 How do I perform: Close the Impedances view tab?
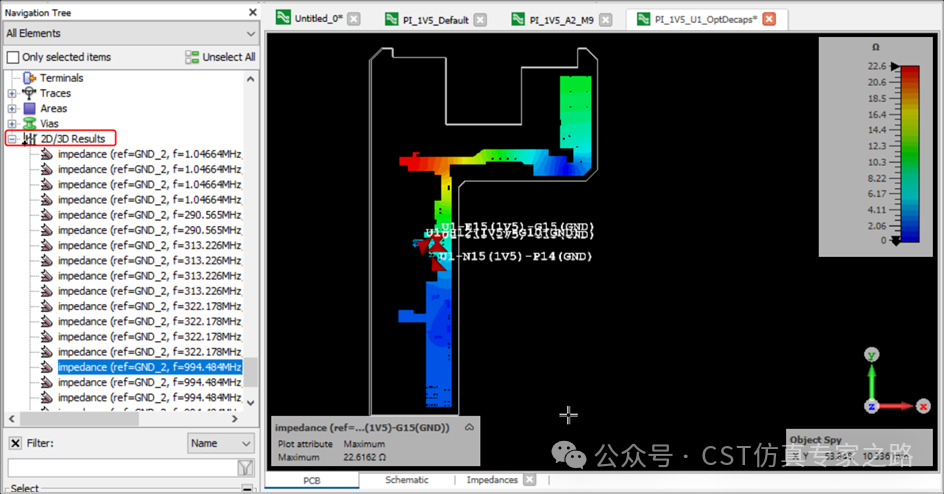click(529, 480)
